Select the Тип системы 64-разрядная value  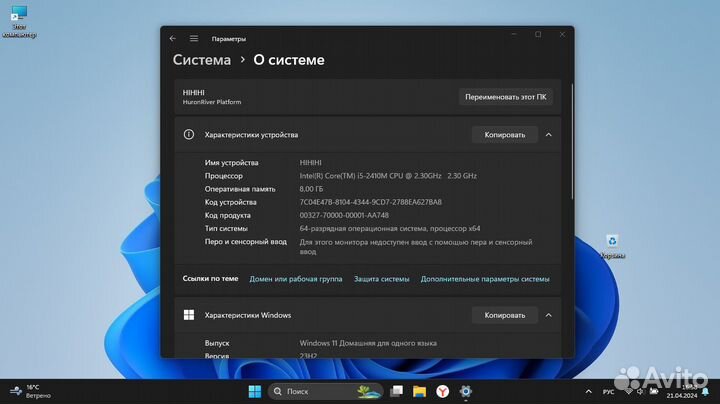(x=390, y=229)
